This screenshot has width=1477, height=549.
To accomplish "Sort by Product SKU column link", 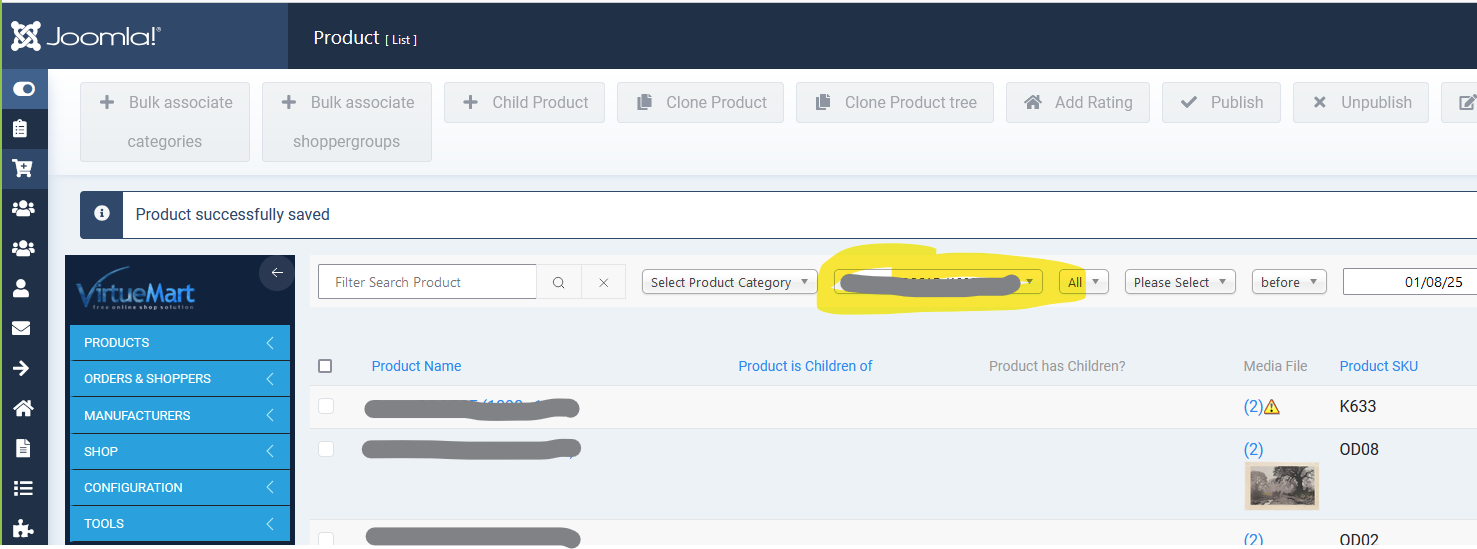I will pos(1378,366).
